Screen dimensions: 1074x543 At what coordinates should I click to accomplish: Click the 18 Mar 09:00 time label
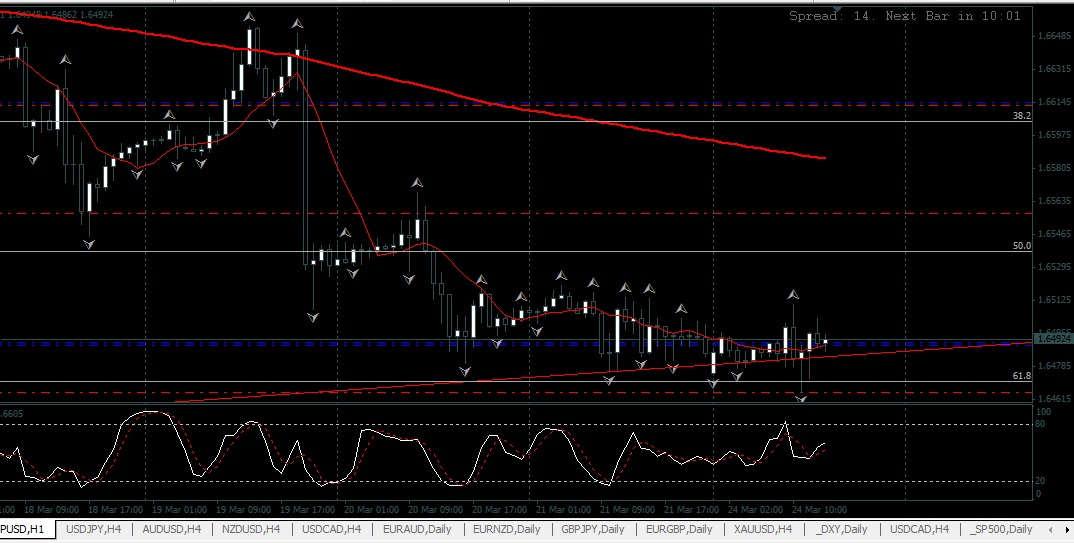pyautogui.click(x=51, y=509)
